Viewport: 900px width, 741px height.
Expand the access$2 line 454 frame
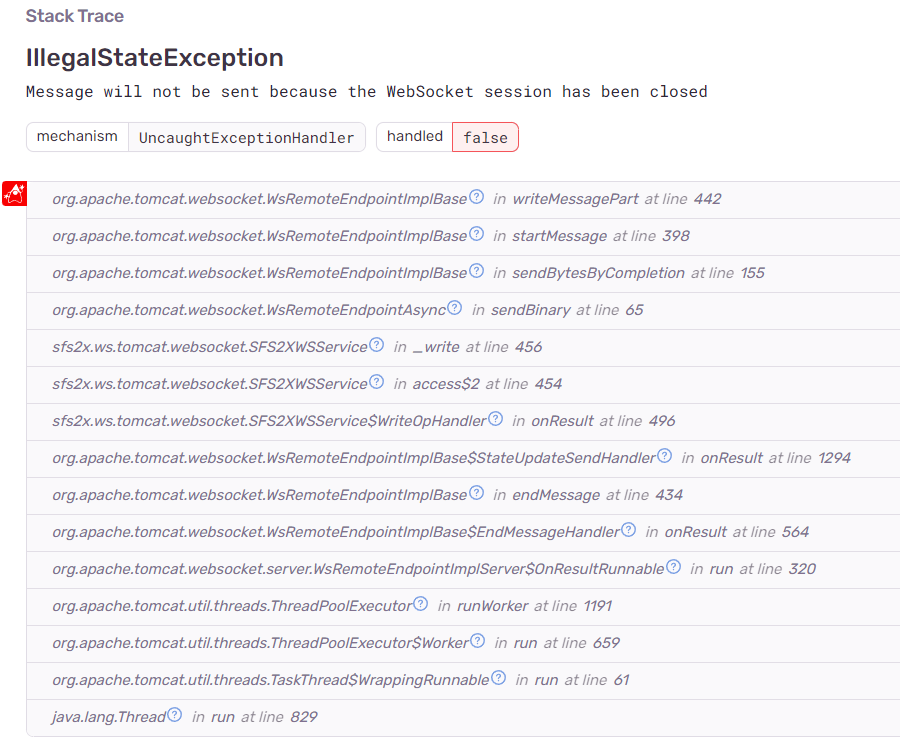(x=460, y=384)
